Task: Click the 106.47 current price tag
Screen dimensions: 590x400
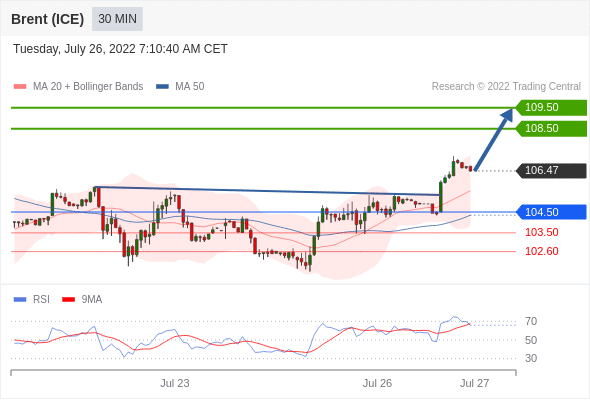Action: click(x=551, y=170)
